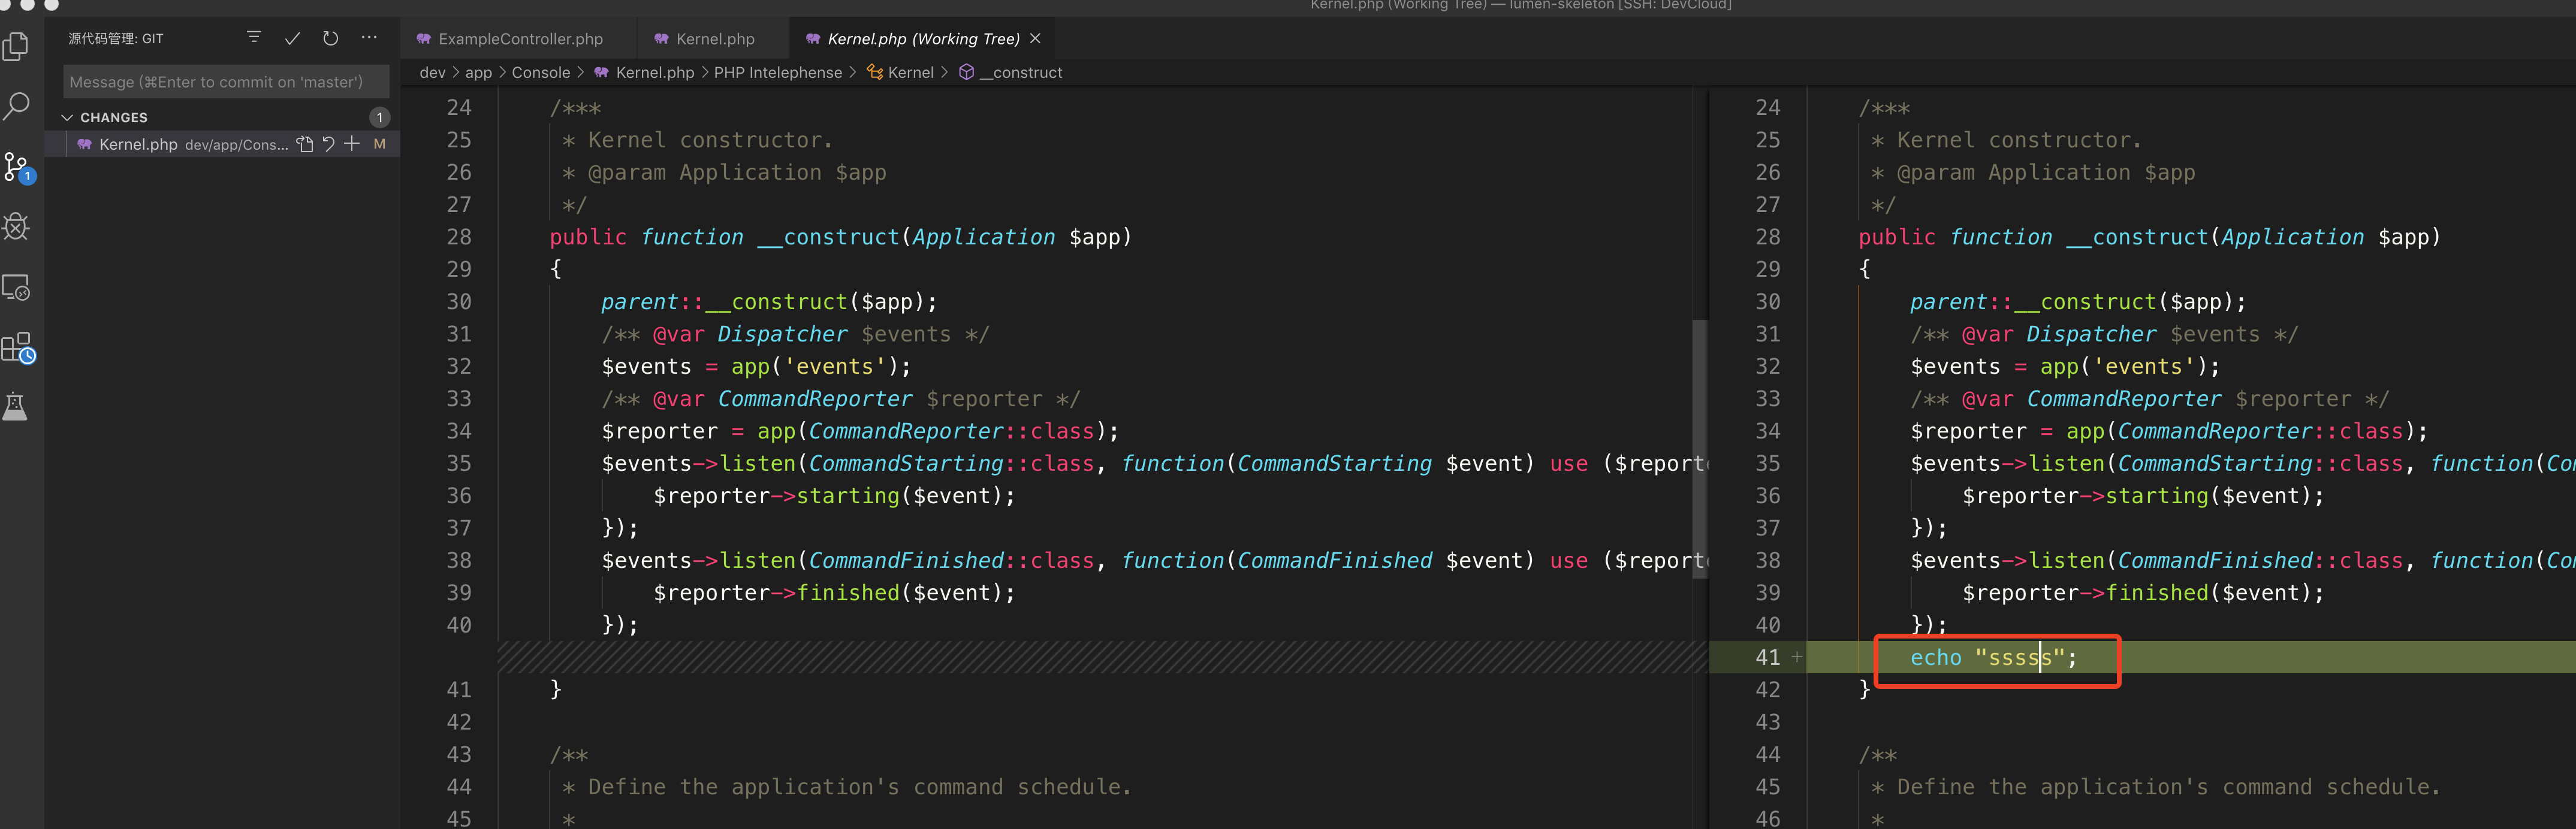Viewport: 2576px width, 829px height.
Task: Close the Kernel.php (Working Tree) tab
Action: [x=1036, y=38]
